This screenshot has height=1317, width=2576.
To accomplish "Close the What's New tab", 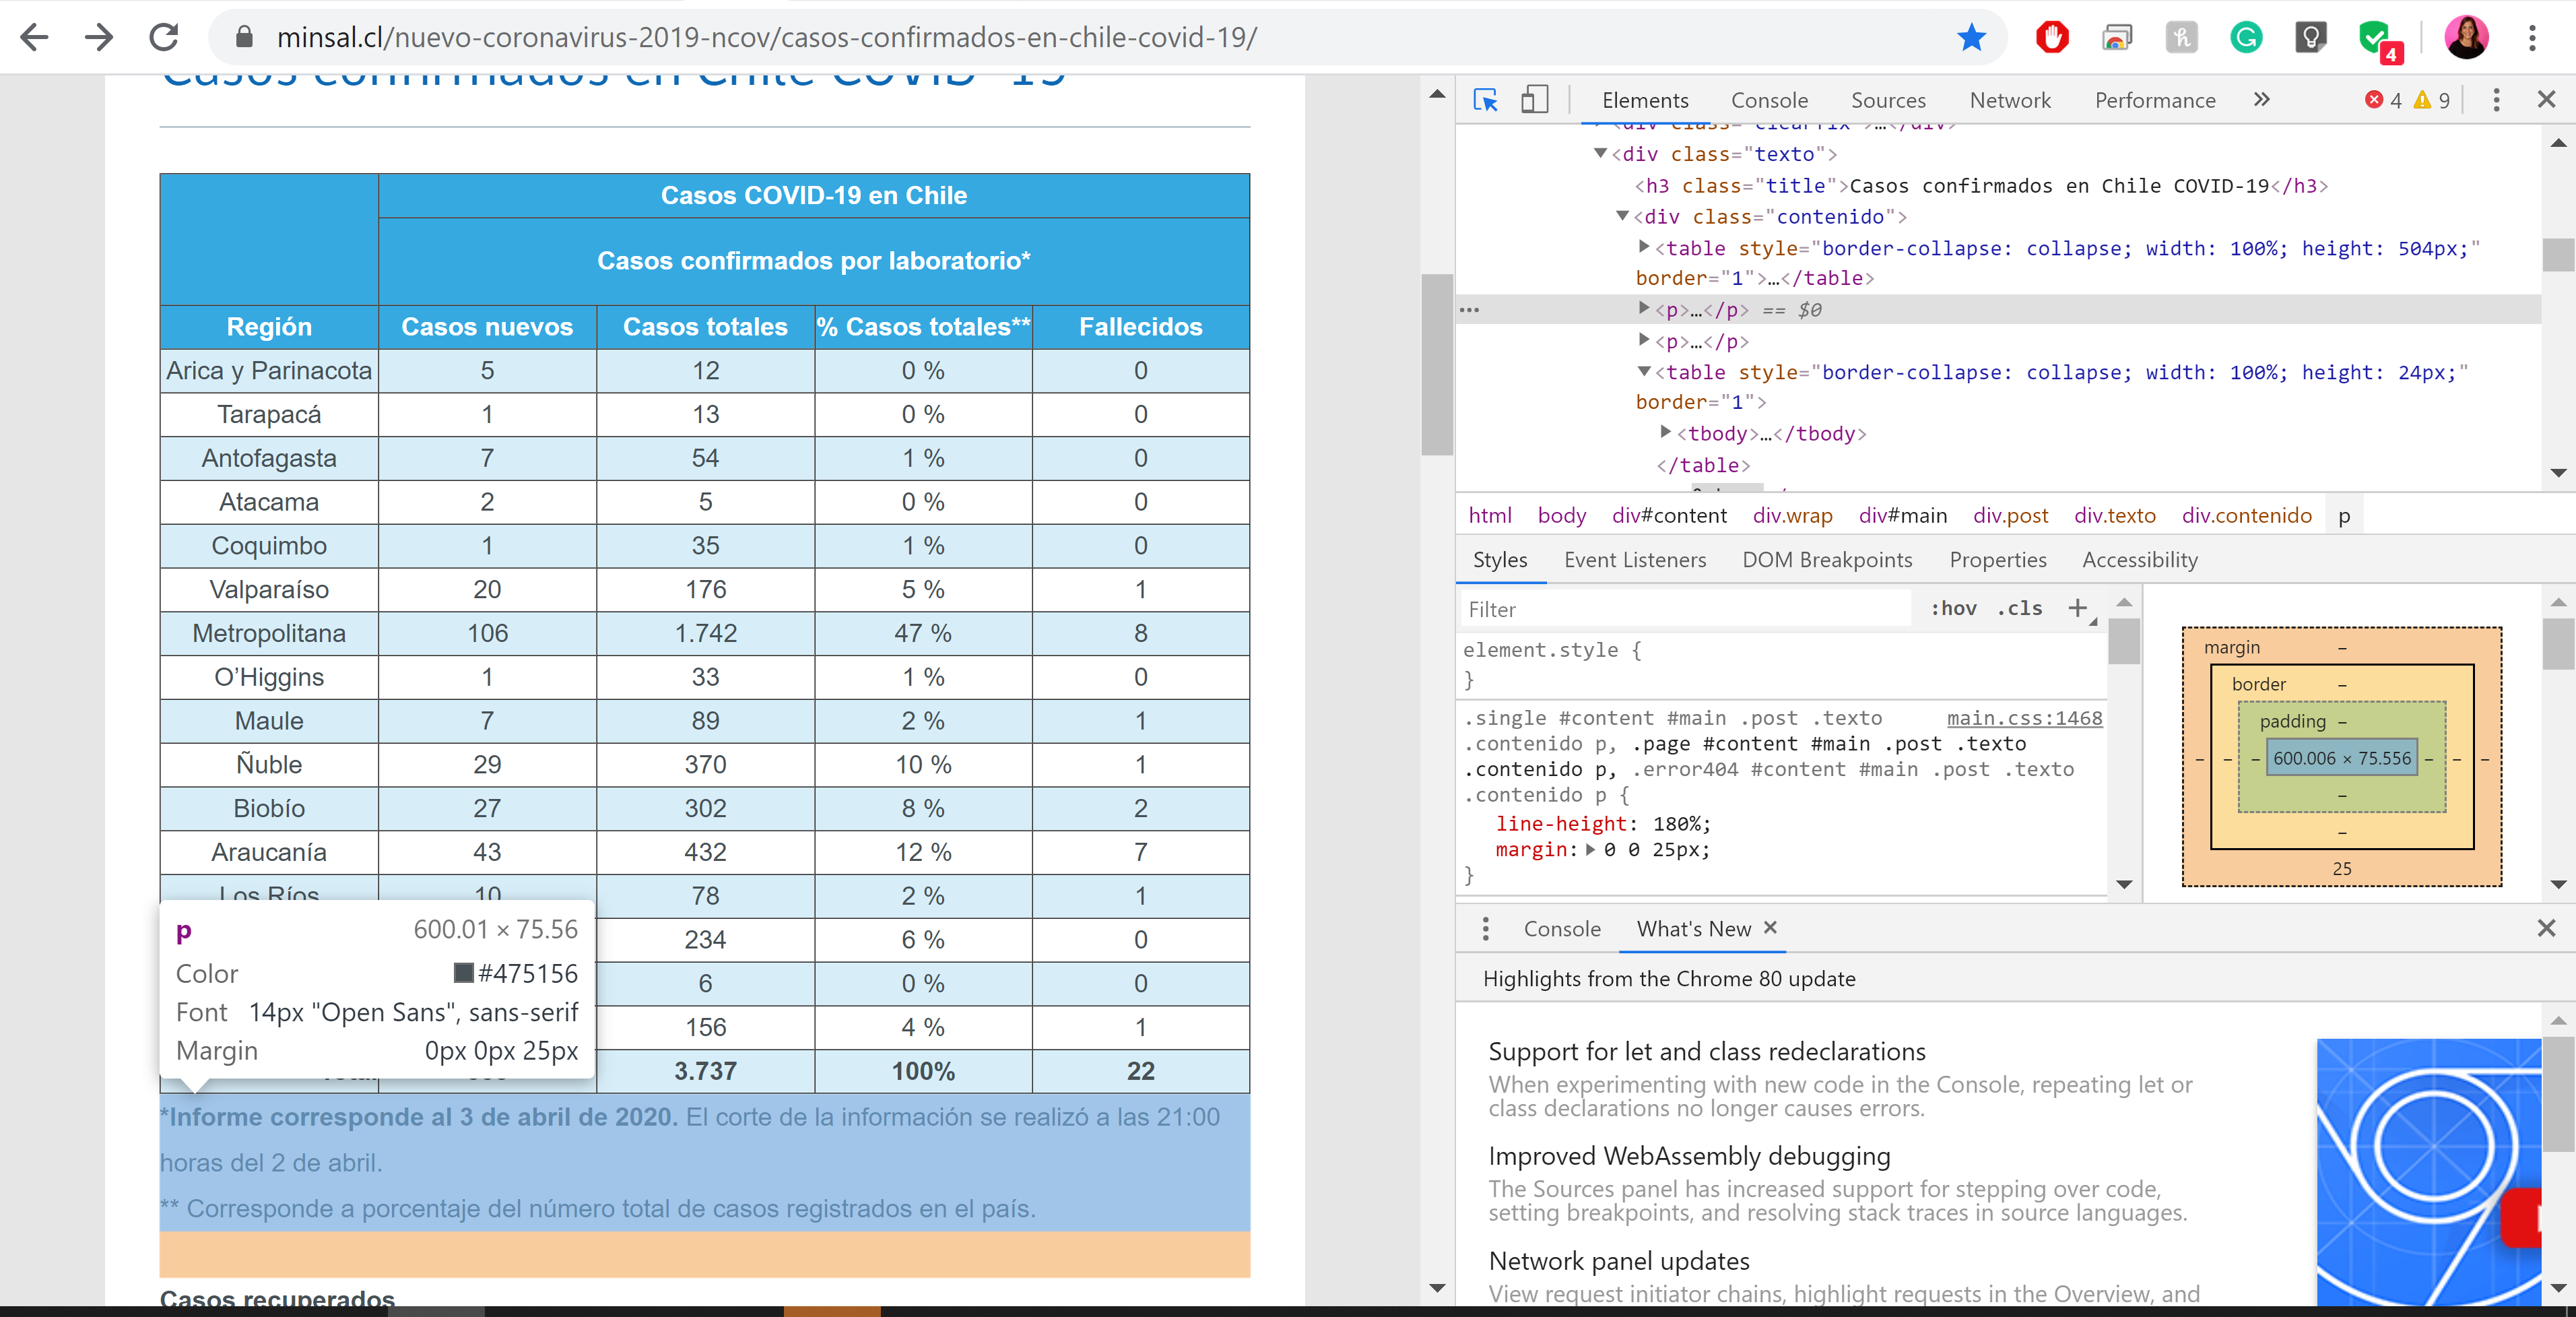I will [1770, 928].
